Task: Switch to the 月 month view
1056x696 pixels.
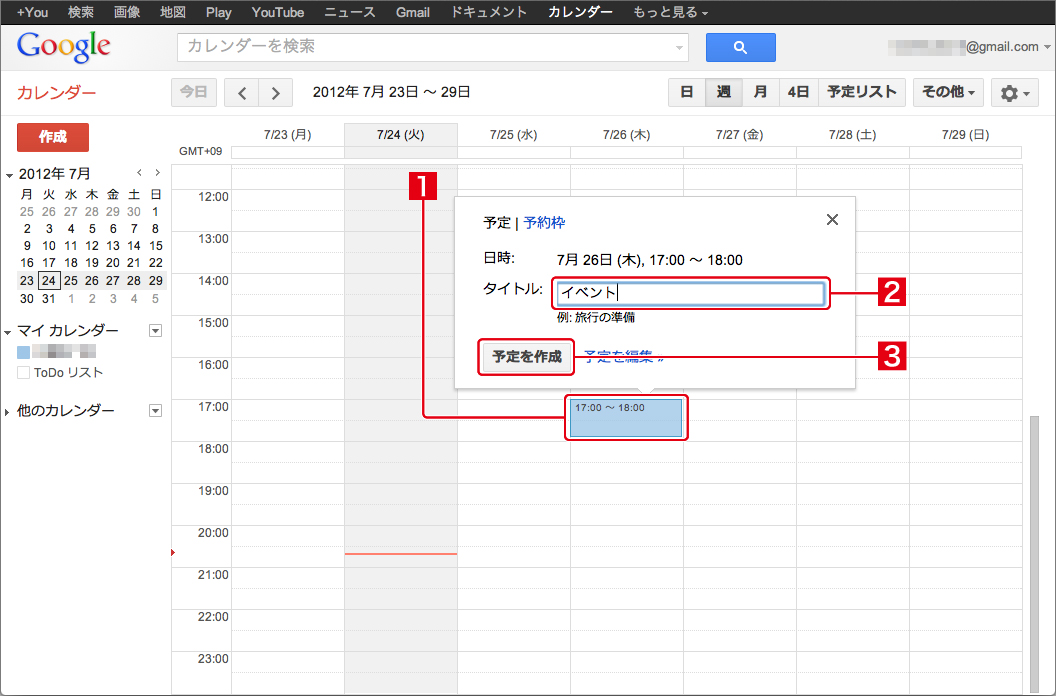Action: 760,92
